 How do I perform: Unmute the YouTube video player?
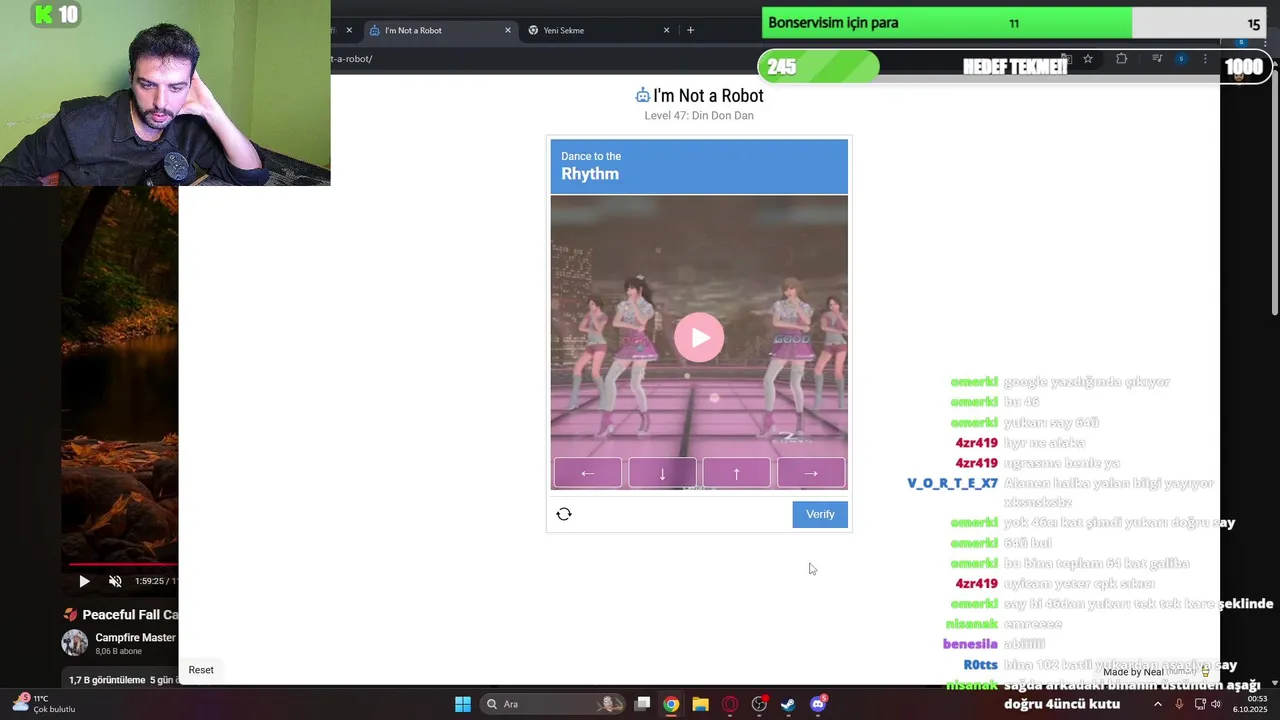coord(115,581)
